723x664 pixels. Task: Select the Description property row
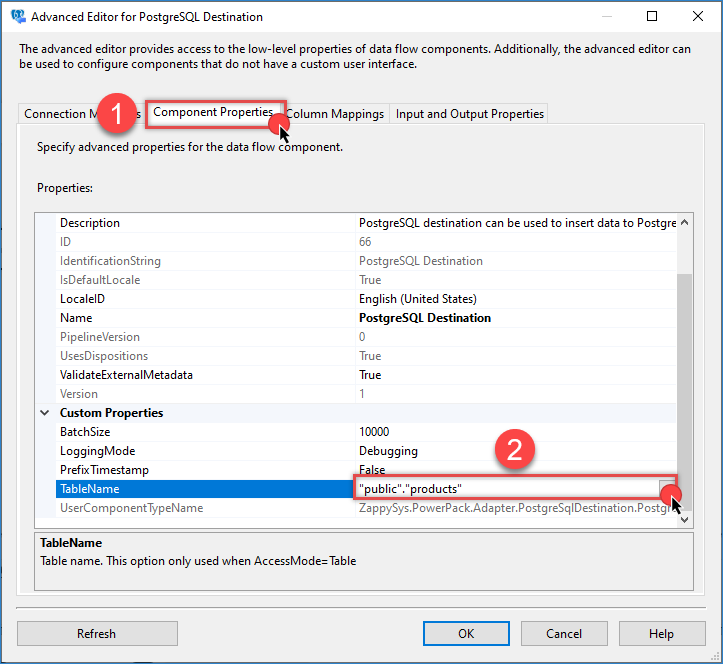point(90,223)
